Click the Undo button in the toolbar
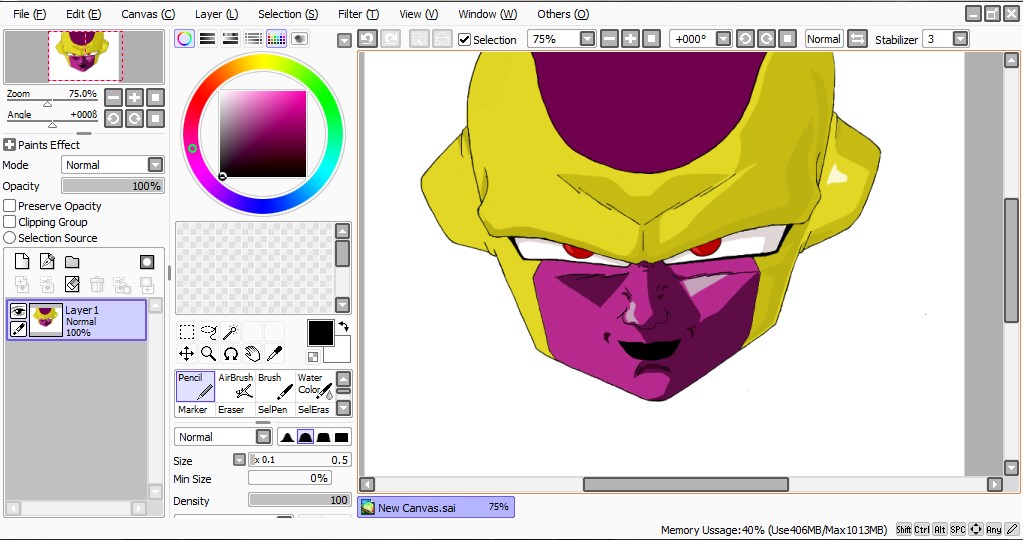 pos(368,39)
